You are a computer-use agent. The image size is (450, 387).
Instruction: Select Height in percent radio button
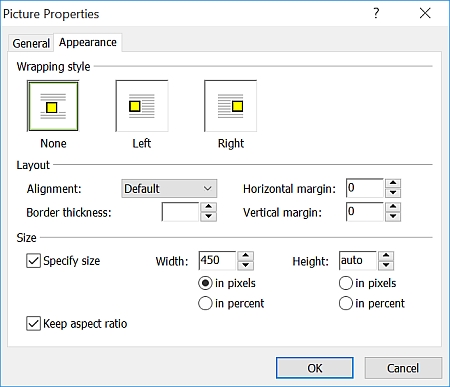[x=346, y=303]
